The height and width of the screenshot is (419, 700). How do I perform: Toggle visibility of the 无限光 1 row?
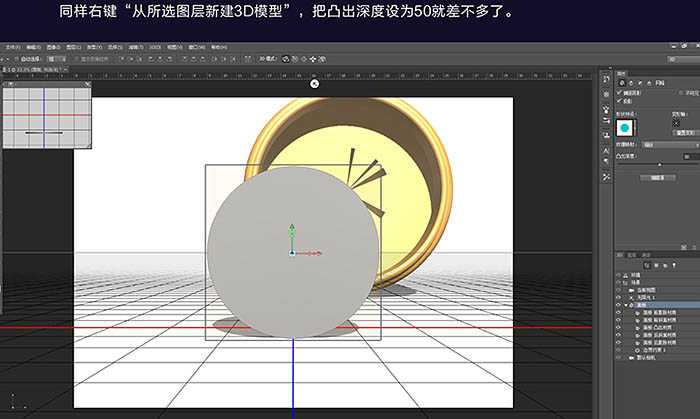pyautogui.click(x=619, y=297)
